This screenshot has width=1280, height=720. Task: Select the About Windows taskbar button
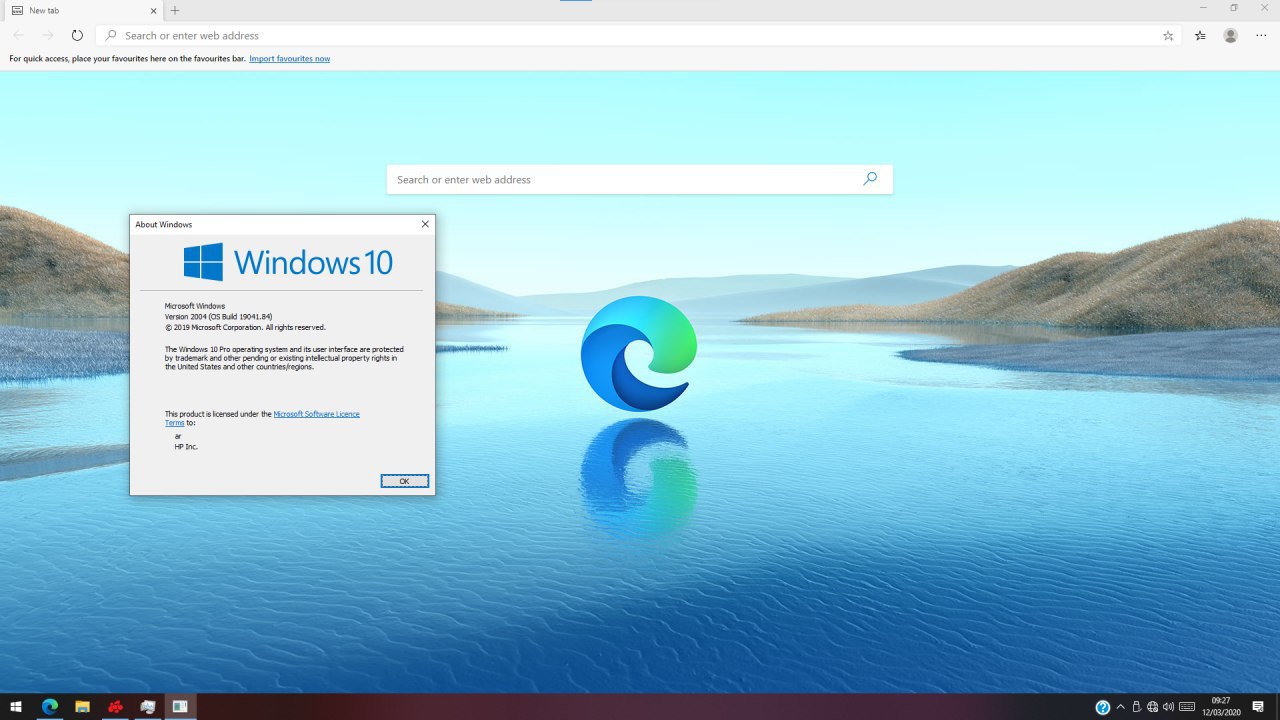pos(180,707)
